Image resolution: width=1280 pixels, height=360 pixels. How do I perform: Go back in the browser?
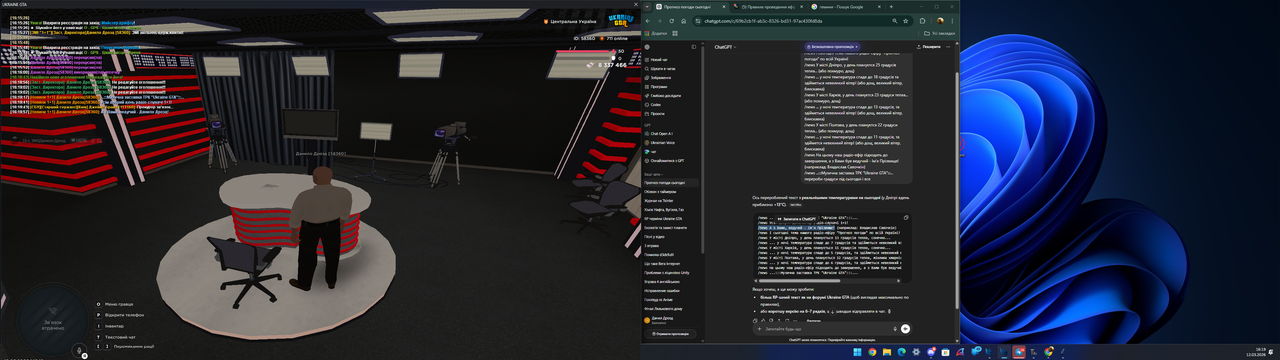[x=647, y=20]
